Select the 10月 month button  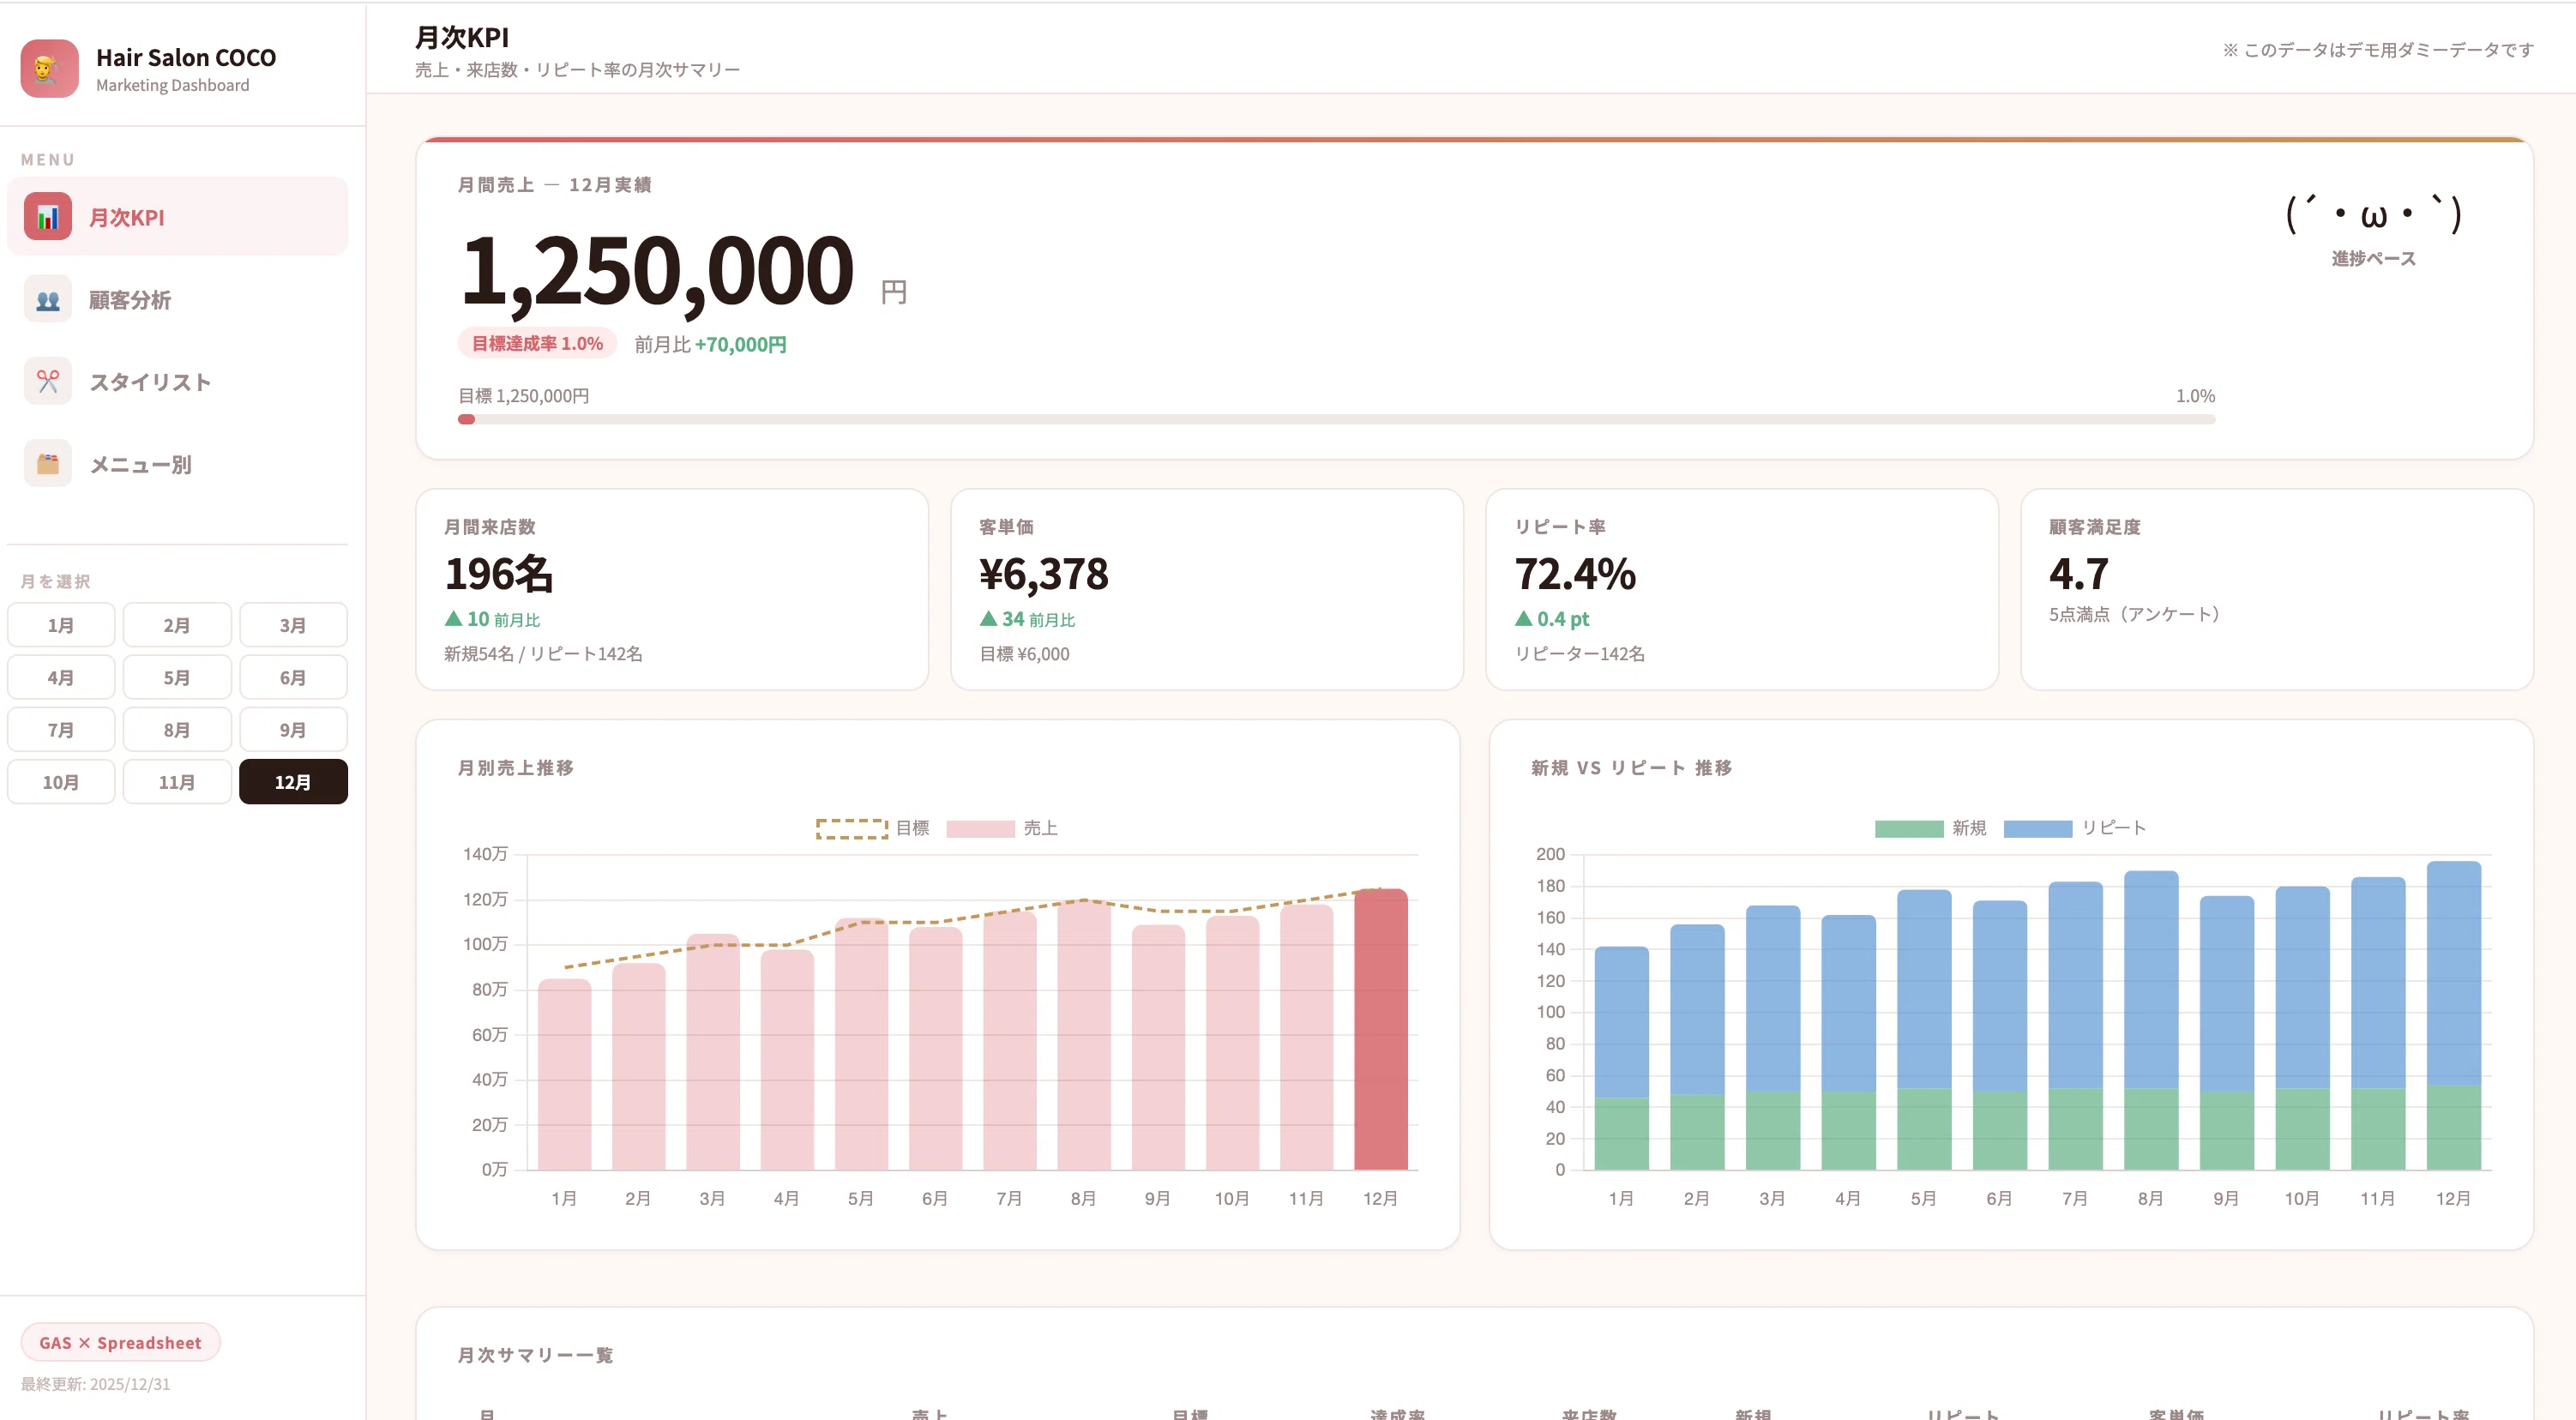click(61, 782)
